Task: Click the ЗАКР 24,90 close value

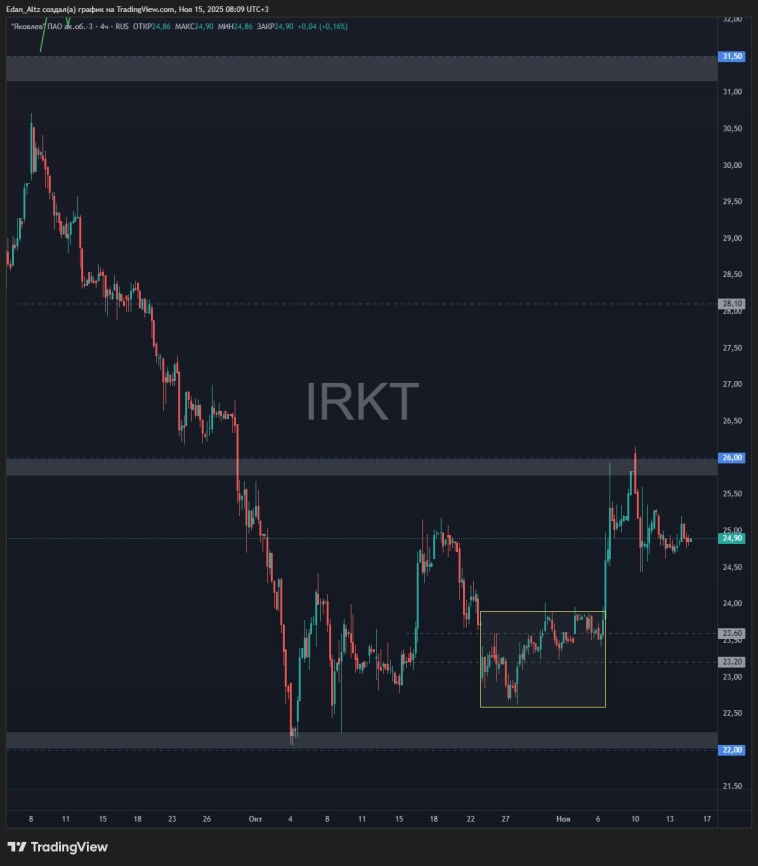Action: tap(275, 27)
